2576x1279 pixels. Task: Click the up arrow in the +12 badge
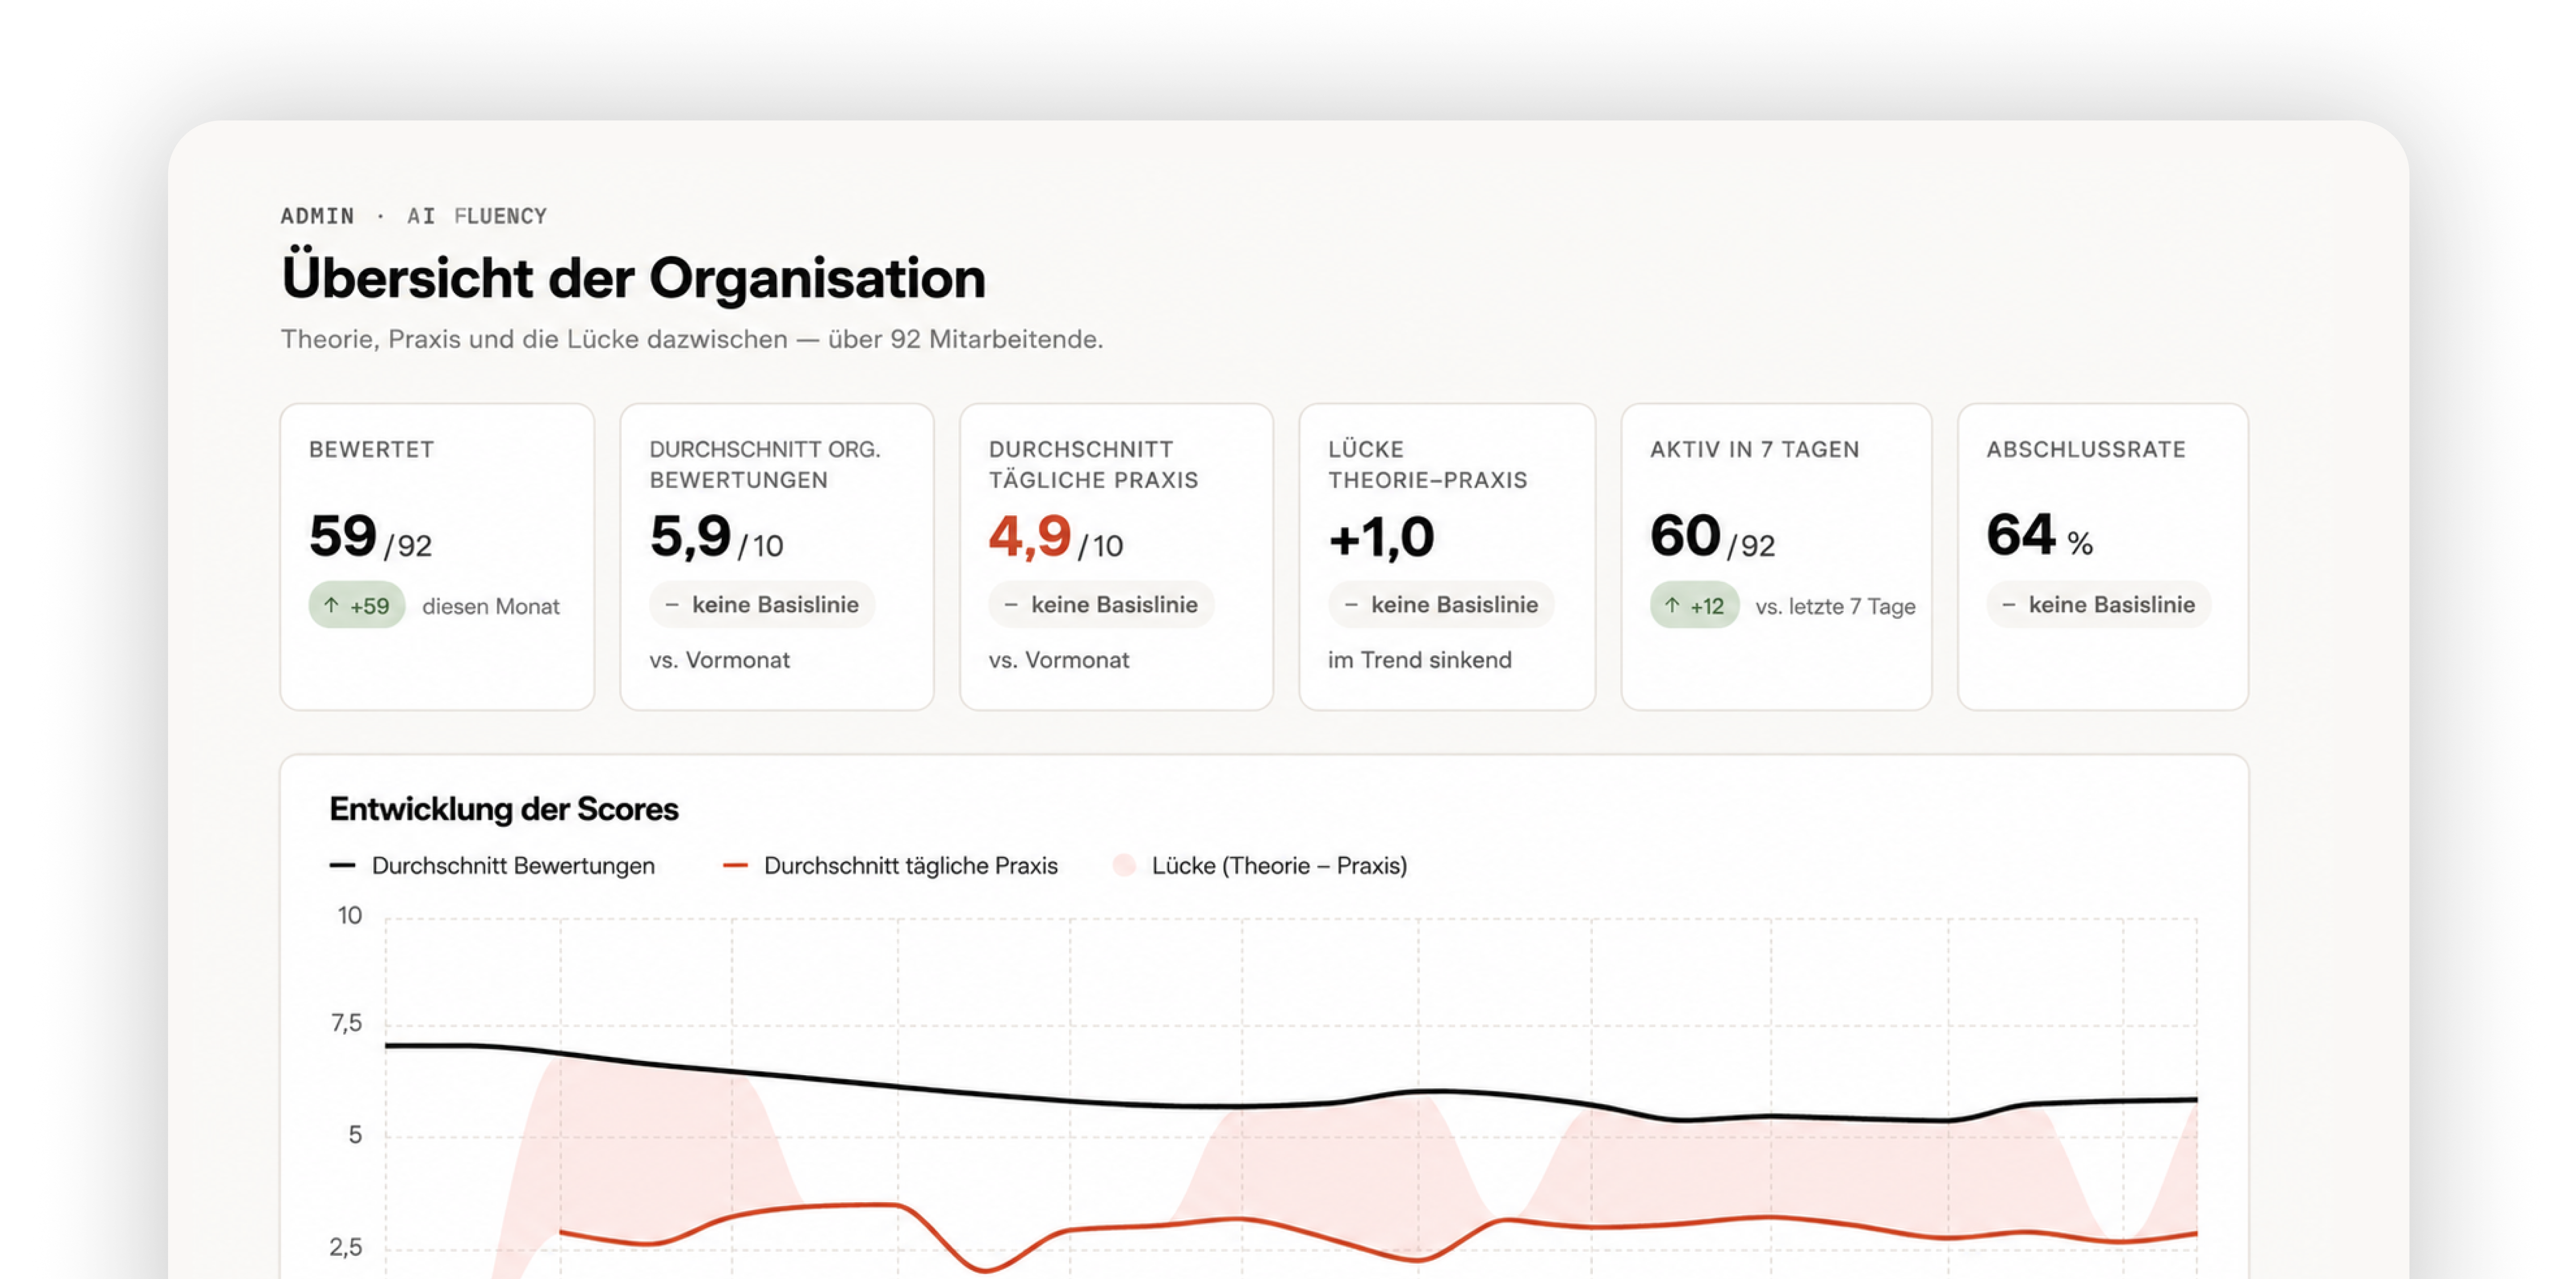point(1672,605)
